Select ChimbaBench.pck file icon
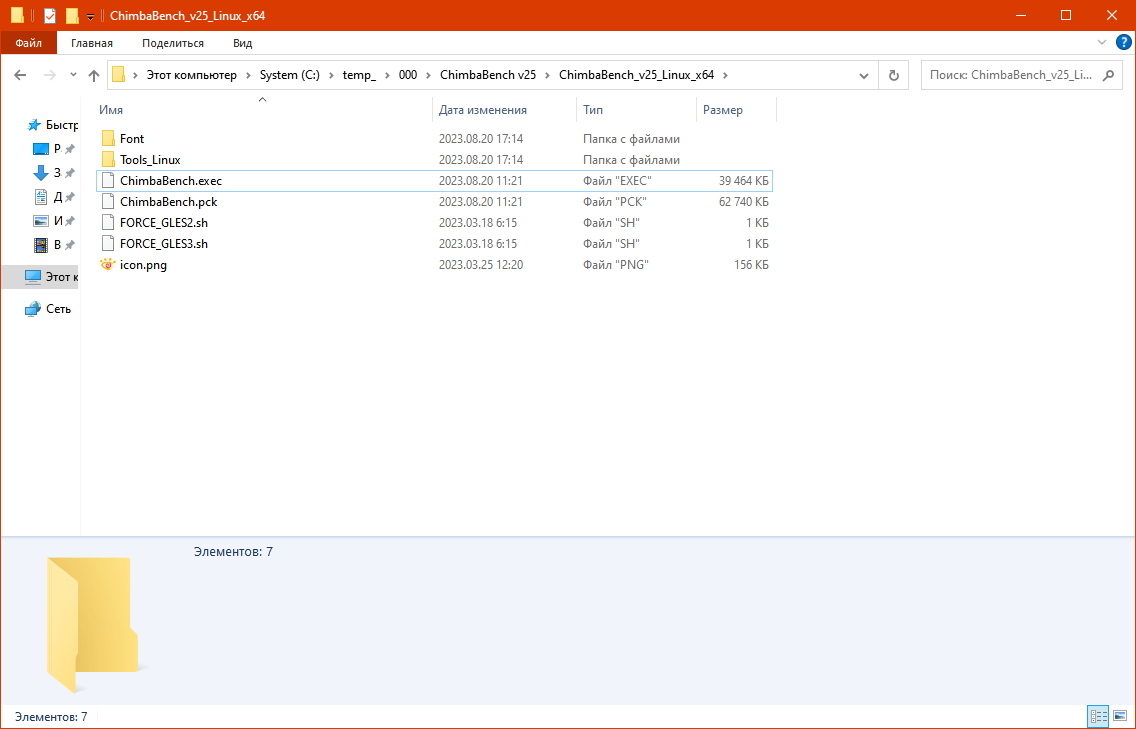 108,201
